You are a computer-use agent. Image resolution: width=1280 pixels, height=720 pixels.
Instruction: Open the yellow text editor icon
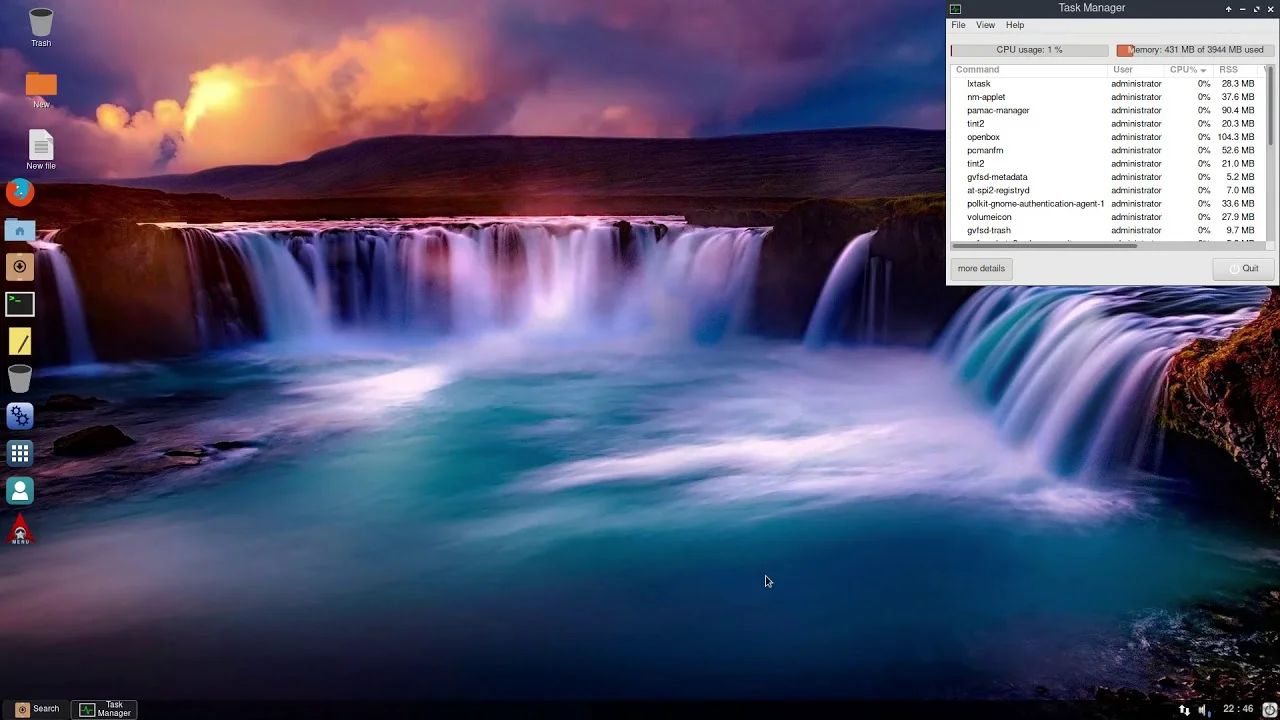20,342
